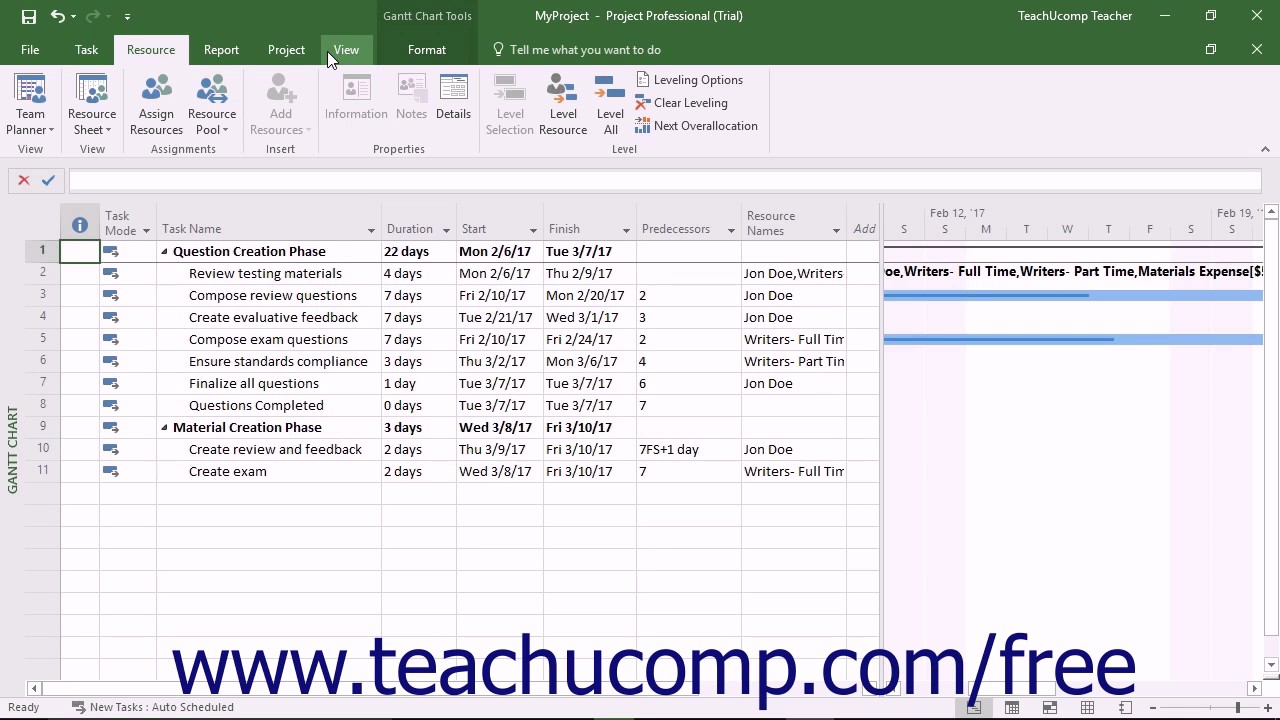Open the Resource Sheet view
Image resolution: width=1280 pixels, height=720 pixels.
[92, 104]
